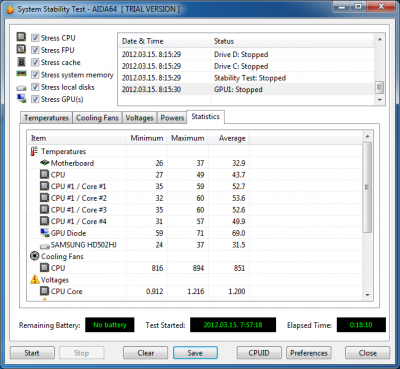Open the Cooling Fans tab

(97, 118)
